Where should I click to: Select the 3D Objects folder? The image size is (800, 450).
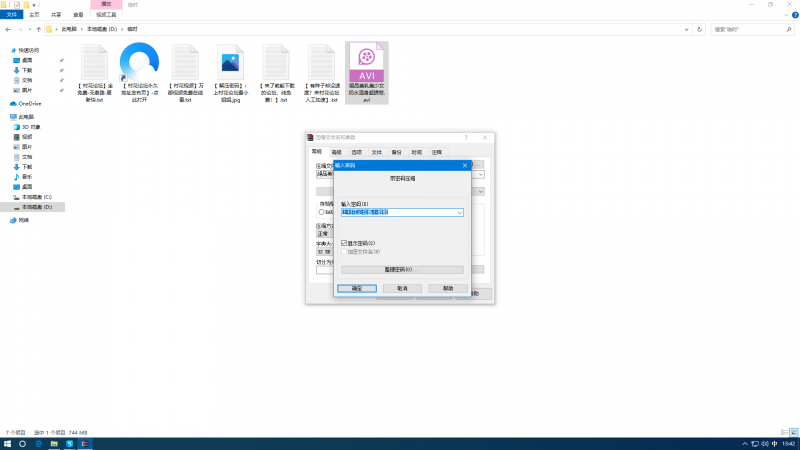(x=30, y=127)
